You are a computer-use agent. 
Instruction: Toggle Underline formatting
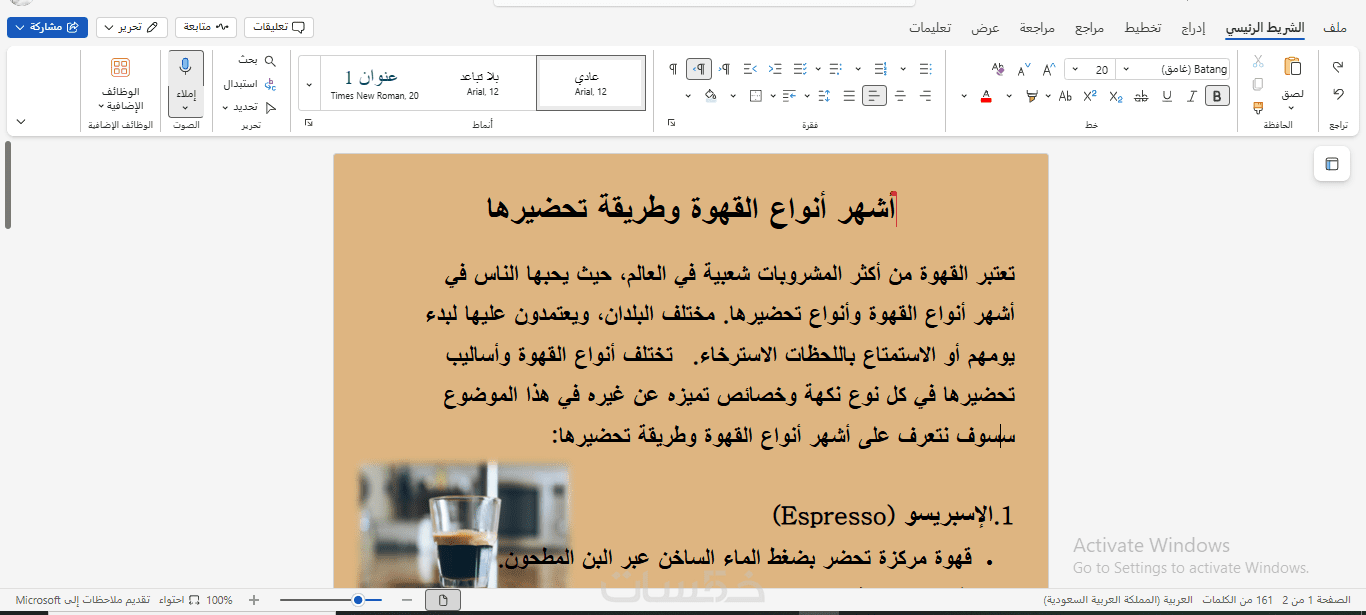coord(1166,96)
